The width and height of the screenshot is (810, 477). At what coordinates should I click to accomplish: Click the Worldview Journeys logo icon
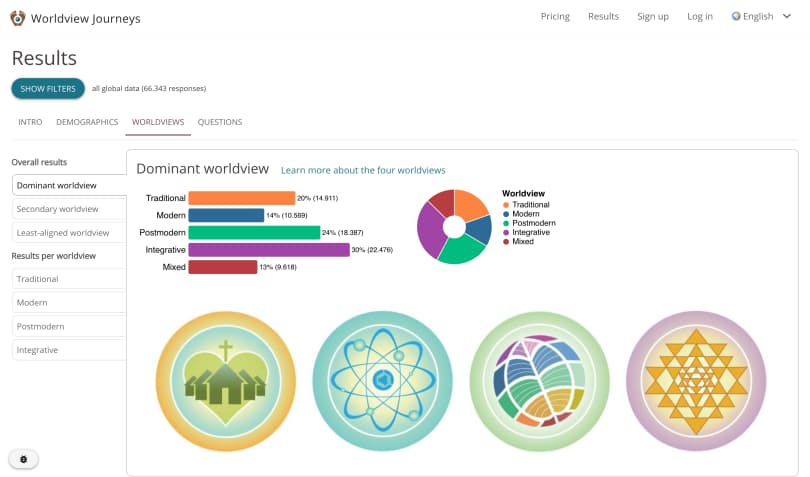point(17,17)
